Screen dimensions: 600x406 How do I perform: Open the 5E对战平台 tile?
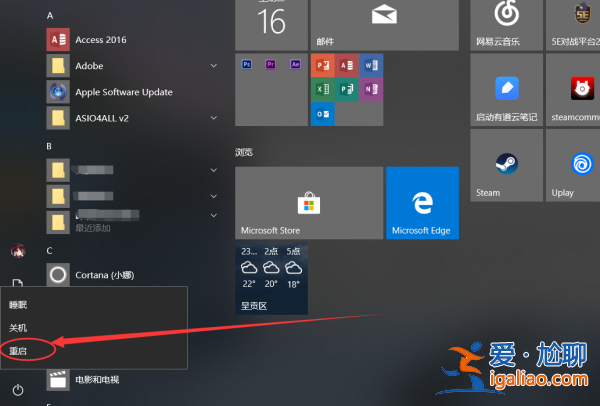pyautogui.click(x=573, y=25)
